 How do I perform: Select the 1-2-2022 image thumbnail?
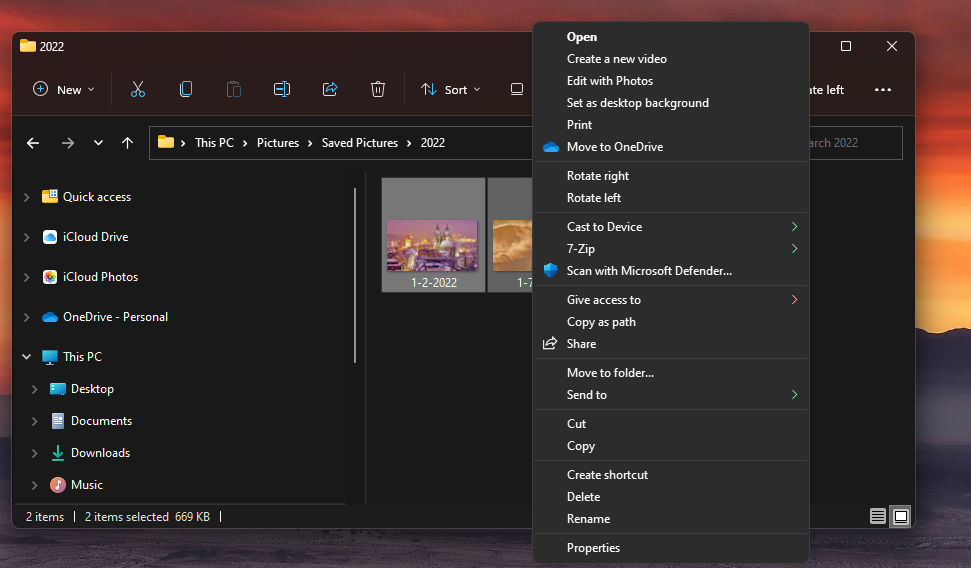pos(433,245)
